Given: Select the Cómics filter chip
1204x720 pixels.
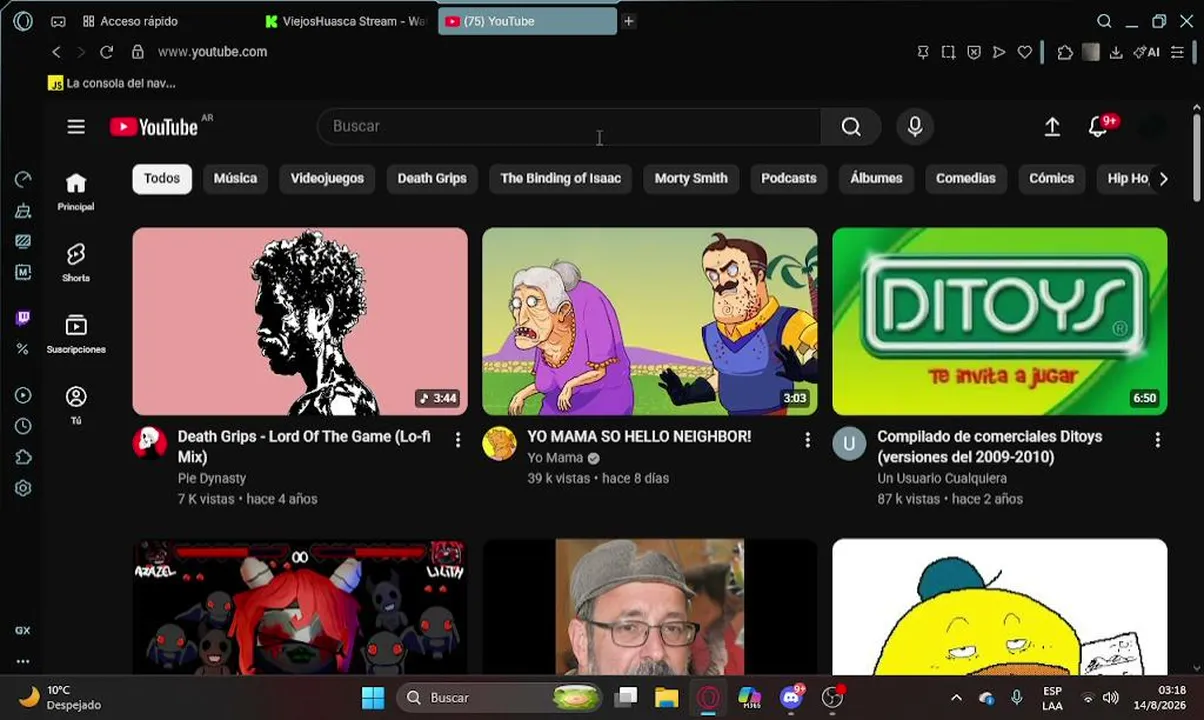Looking at the screenshot, I should click(x=1052, y=179).
